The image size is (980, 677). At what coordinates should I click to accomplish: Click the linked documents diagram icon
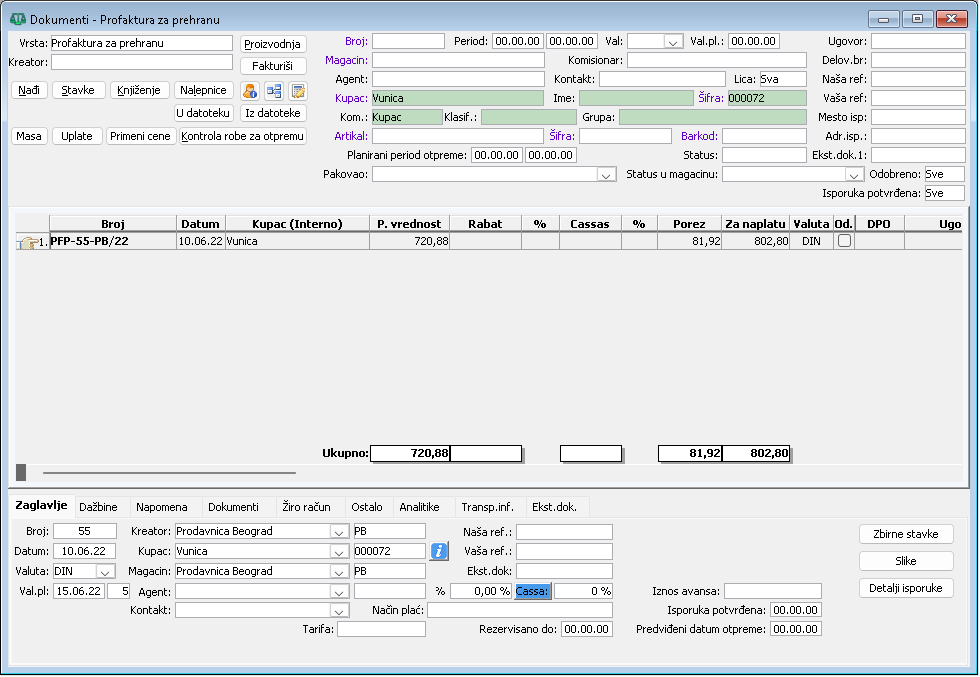274,91
